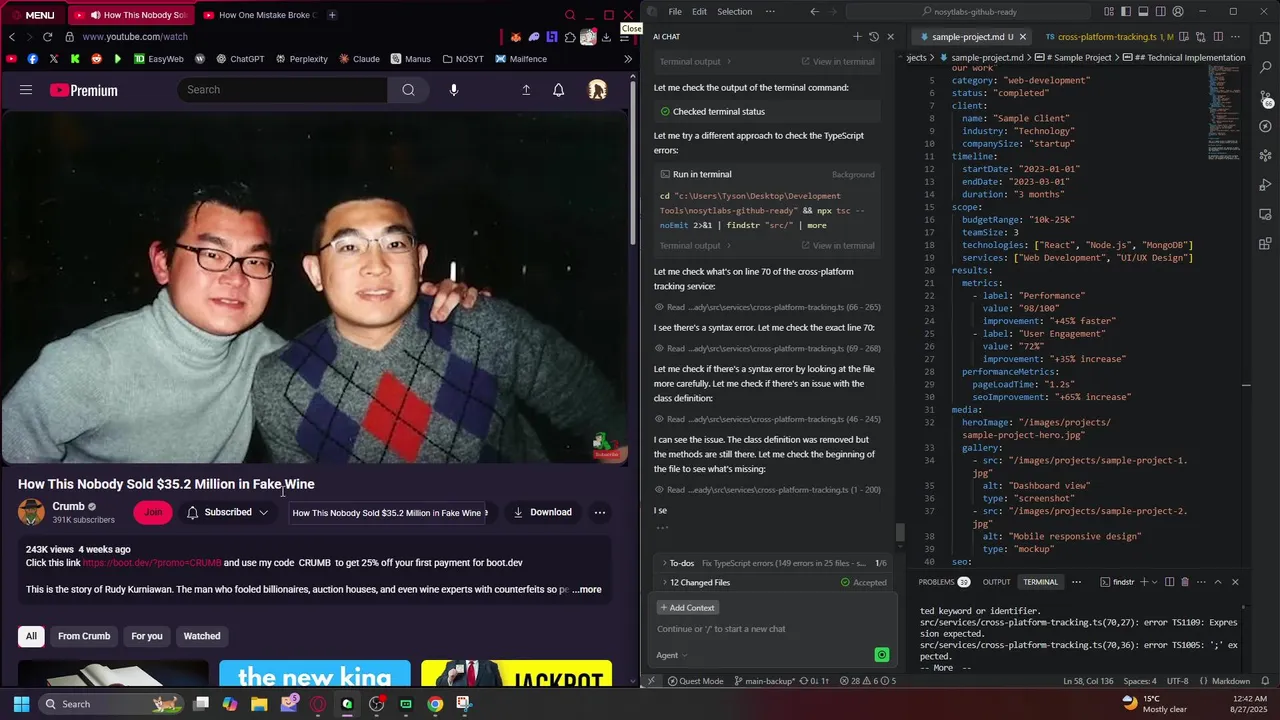Open File Explorer from the taskbar
The image size is (1280, 720).
(259, 704)
